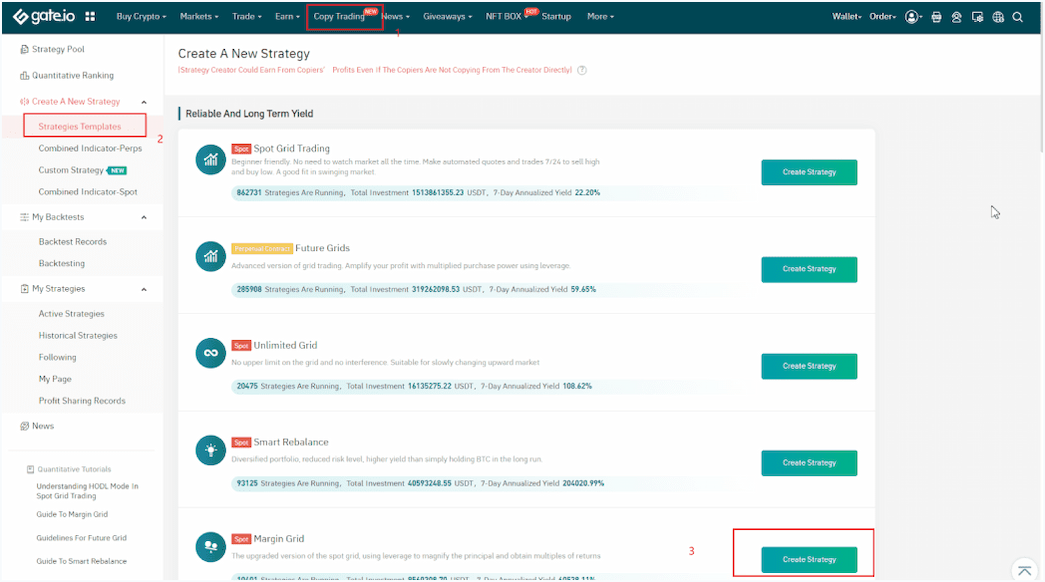
Task: Select Strategies Templates in the sidebar
Action: point(80,127)
